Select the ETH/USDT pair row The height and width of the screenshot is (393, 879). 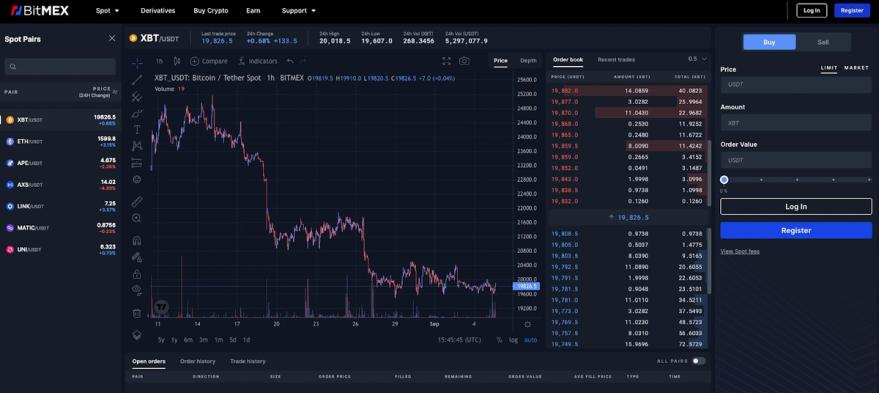(x=61, y=141)
